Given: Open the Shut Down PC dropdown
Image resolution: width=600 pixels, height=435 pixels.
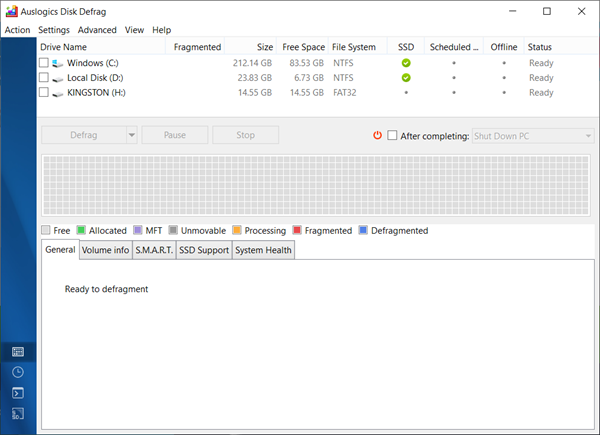Looking at the screenshot, I should click(533, 136).
